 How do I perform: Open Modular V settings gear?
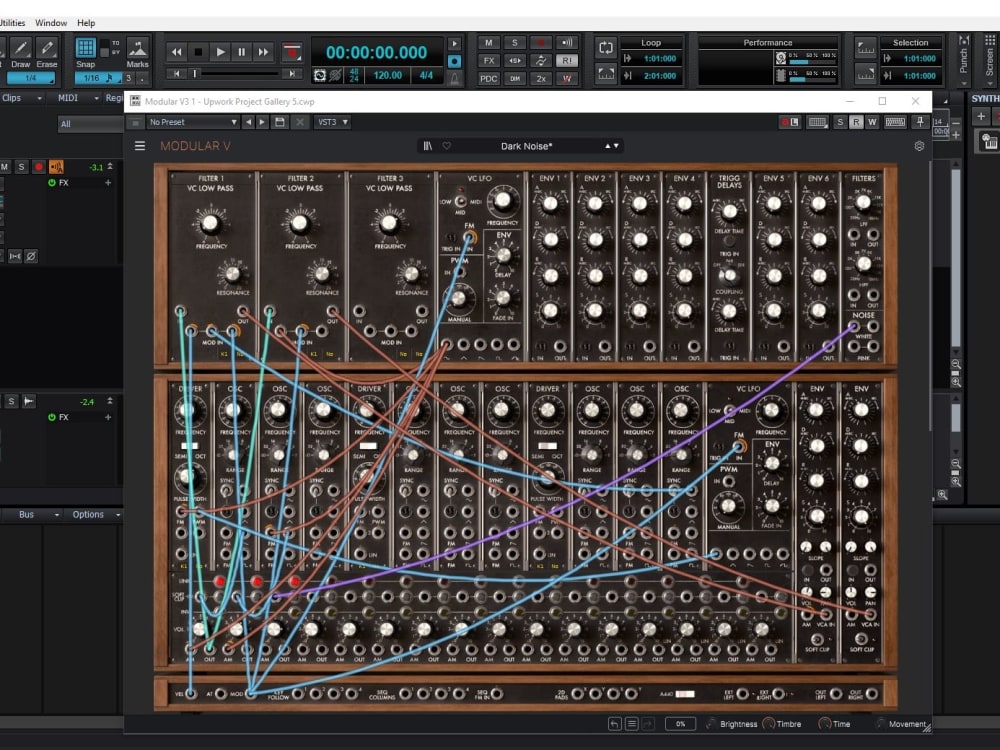tap(919, 146)
